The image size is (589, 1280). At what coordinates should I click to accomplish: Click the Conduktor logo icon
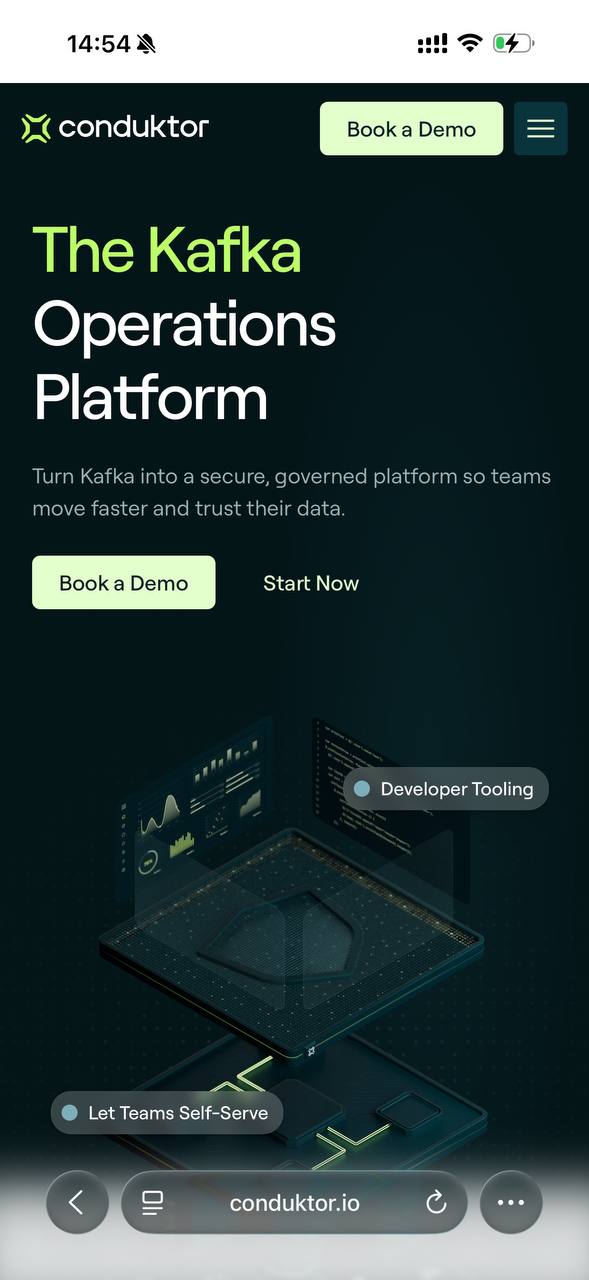coord(36,128)
